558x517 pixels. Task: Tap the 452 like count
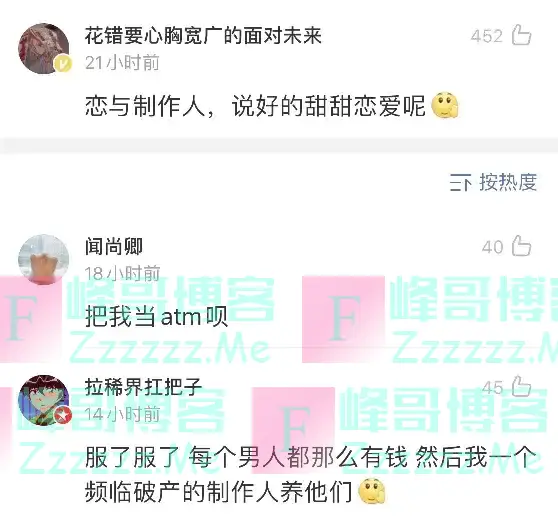tap(486, 36)
